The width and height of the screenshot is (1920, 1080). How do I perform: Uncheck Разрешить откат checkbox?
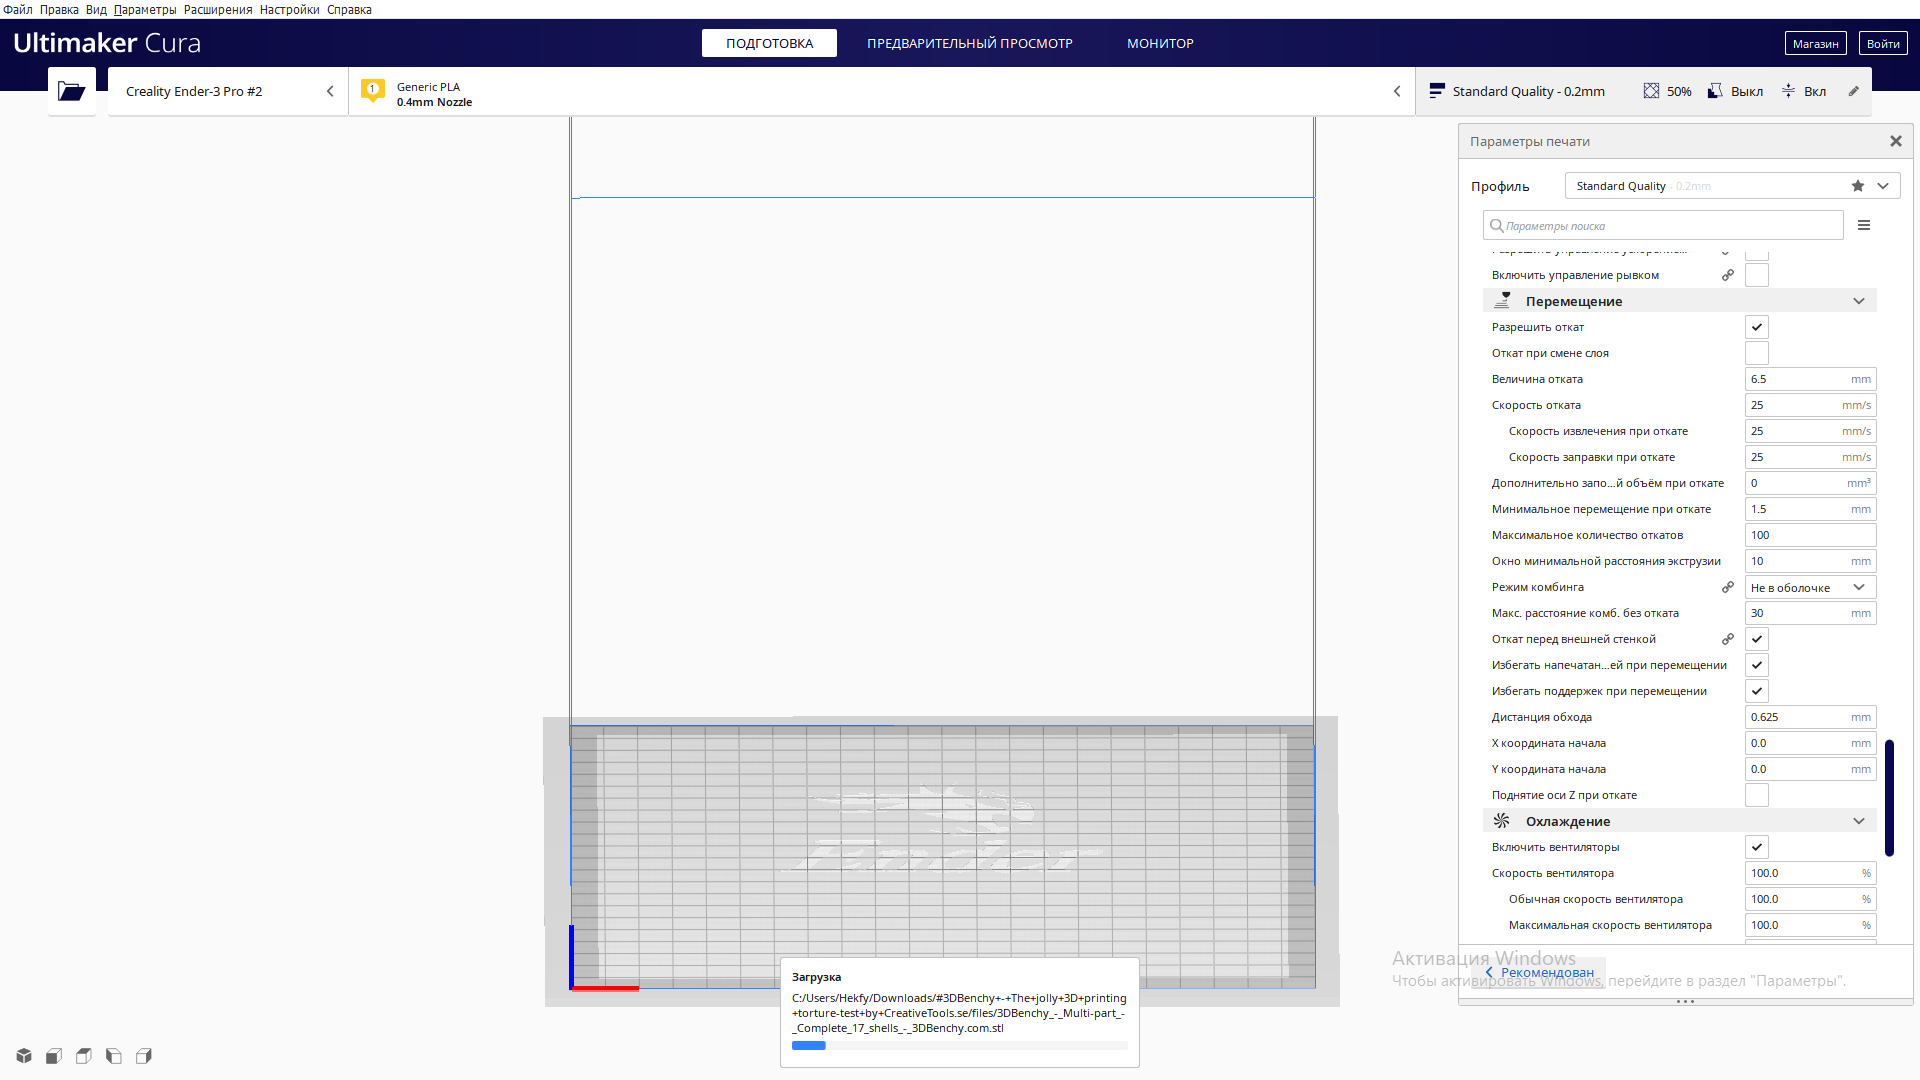[x=1756, y=327]
